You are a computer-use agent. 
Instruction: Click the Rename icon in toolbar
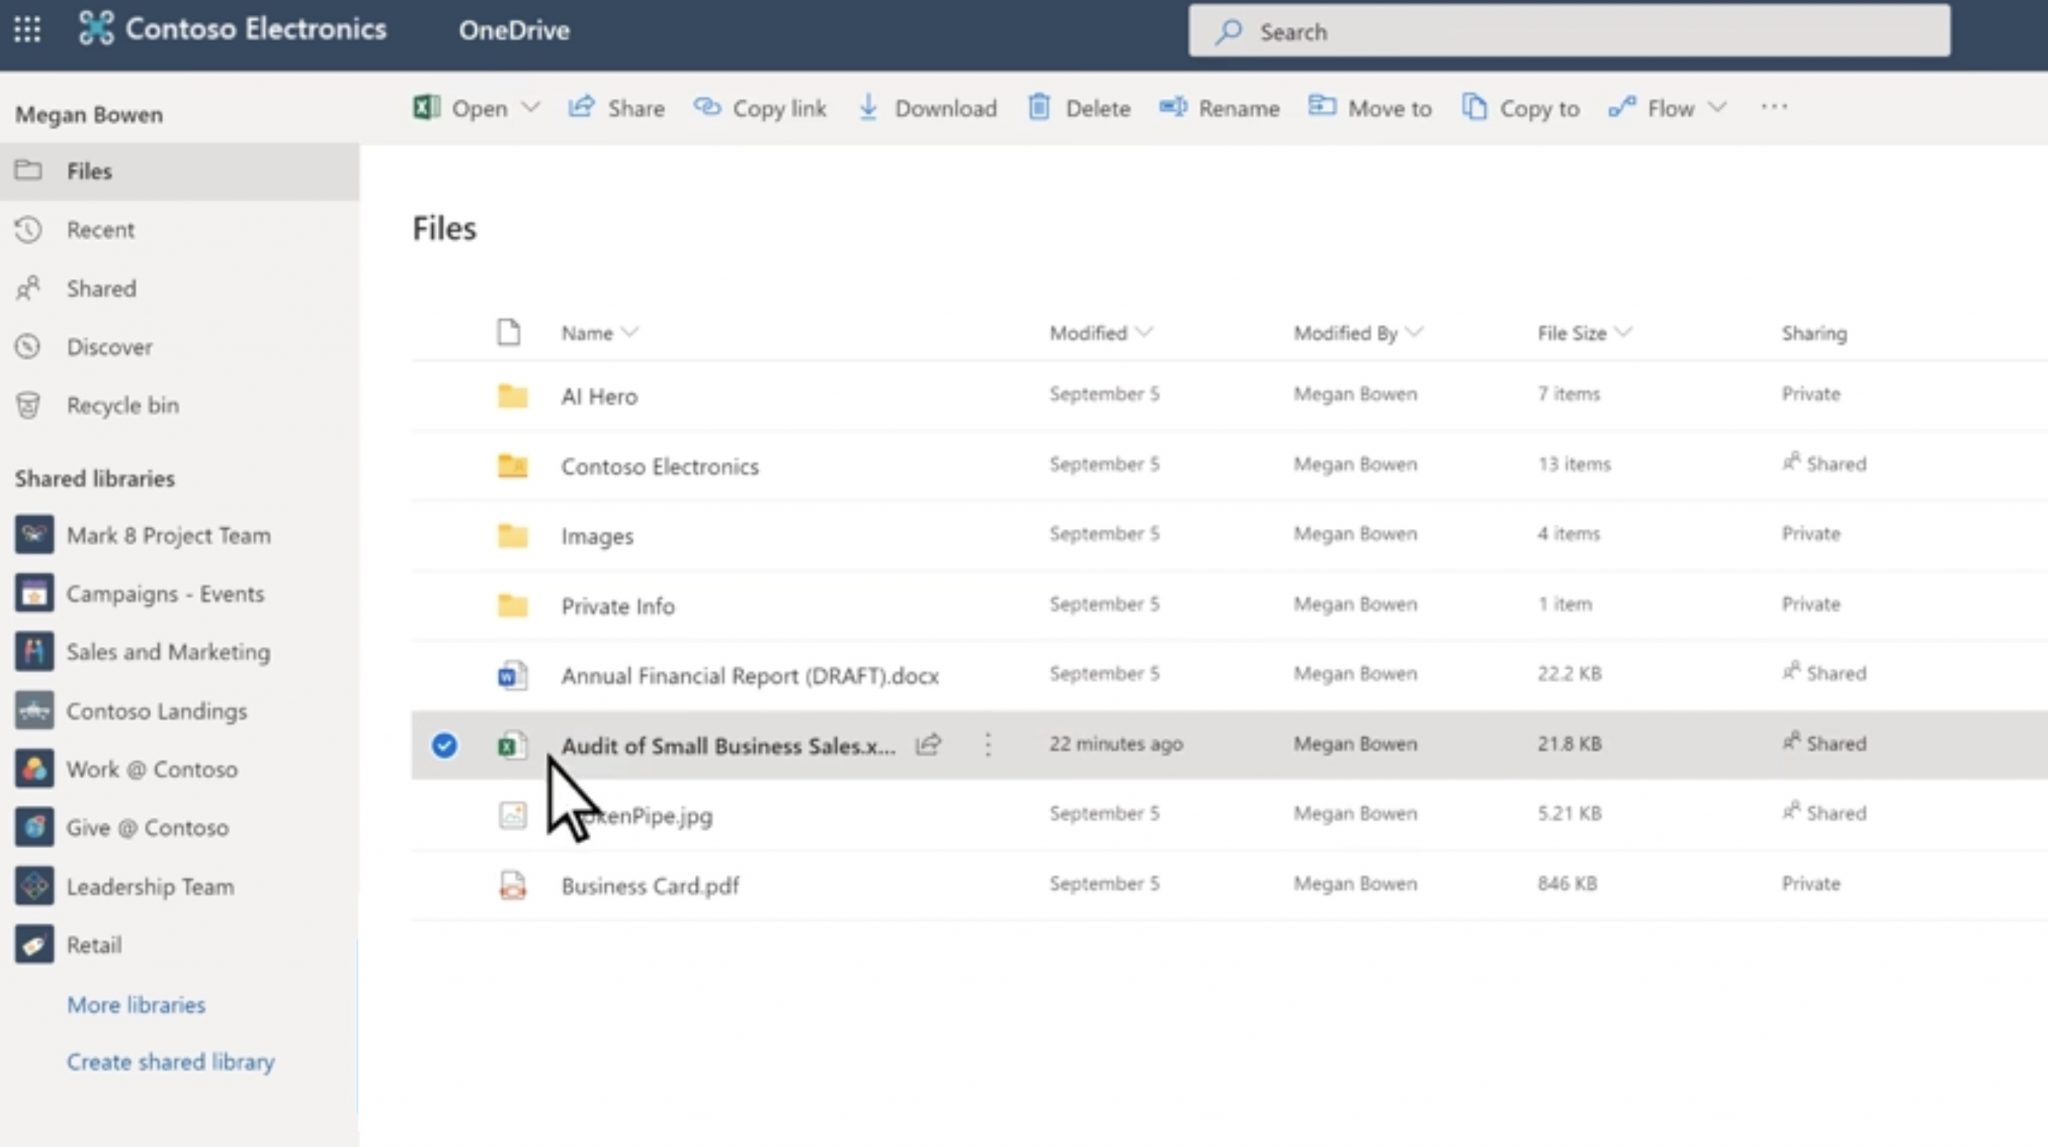1173,107
